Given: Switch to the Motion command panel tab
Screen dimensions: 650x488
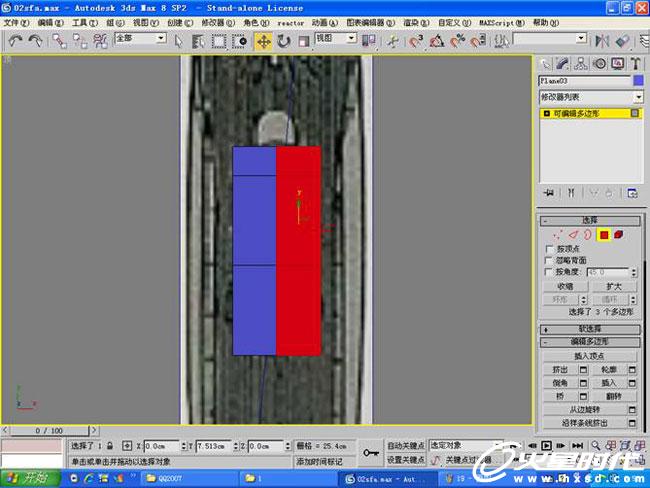Looking at the screenshot, I should coord(599,63).
